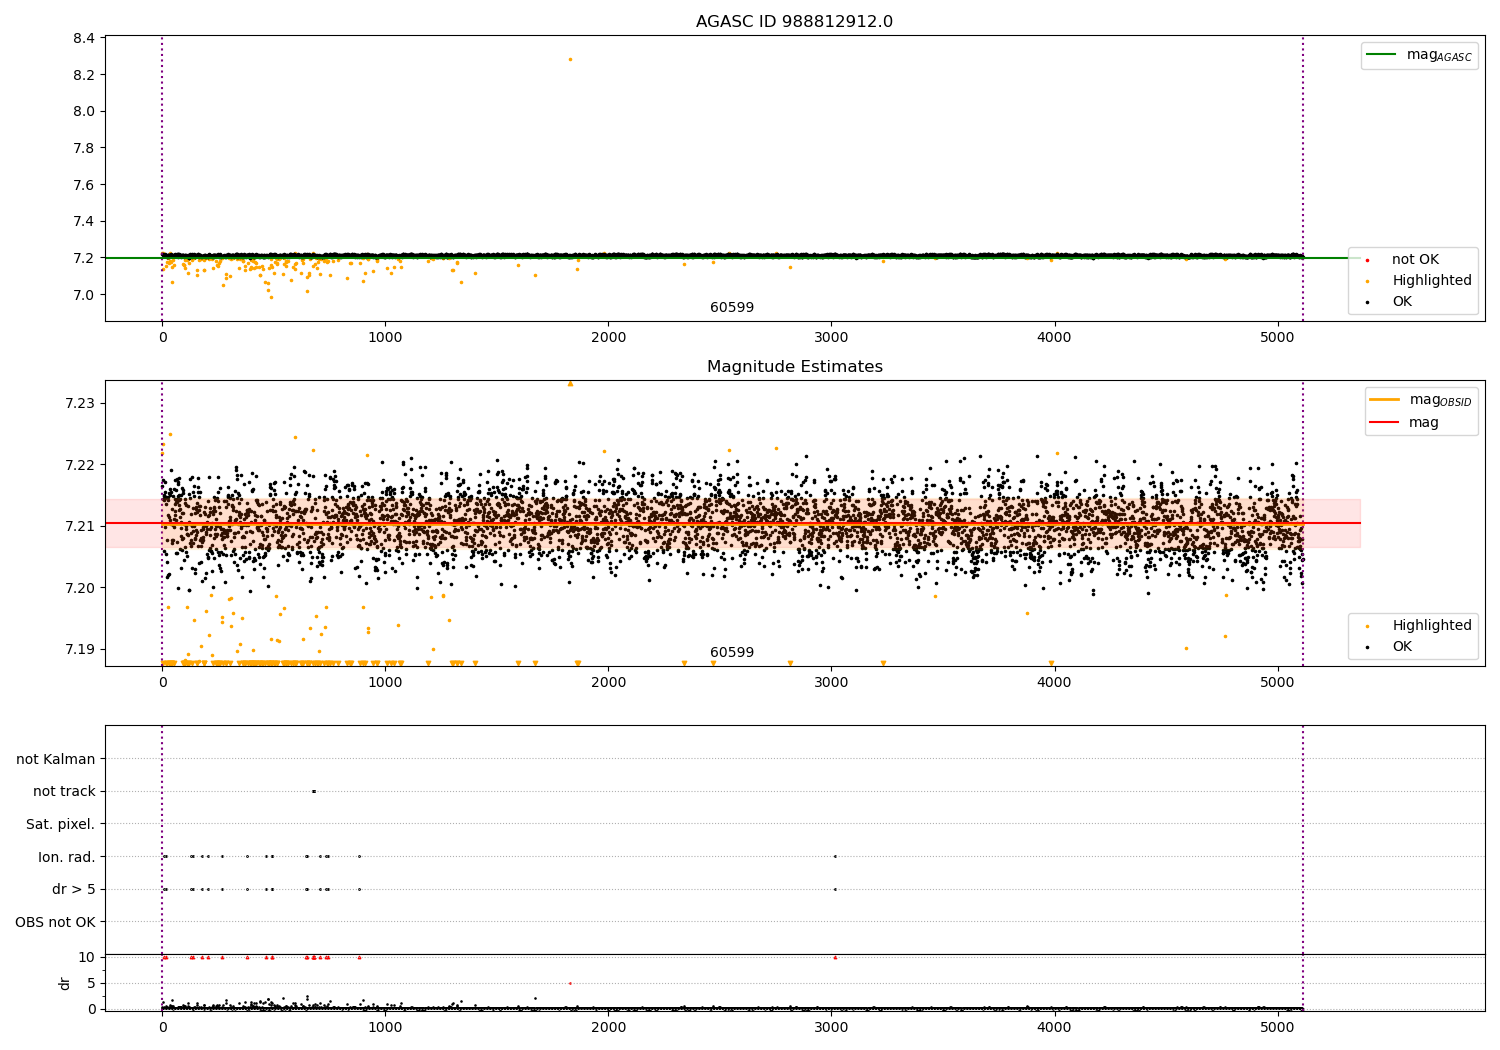Select 'Highlighted' legend entry in the top plot
This screenshot has height=1050, width=1500.
[x=1432, y=281]
